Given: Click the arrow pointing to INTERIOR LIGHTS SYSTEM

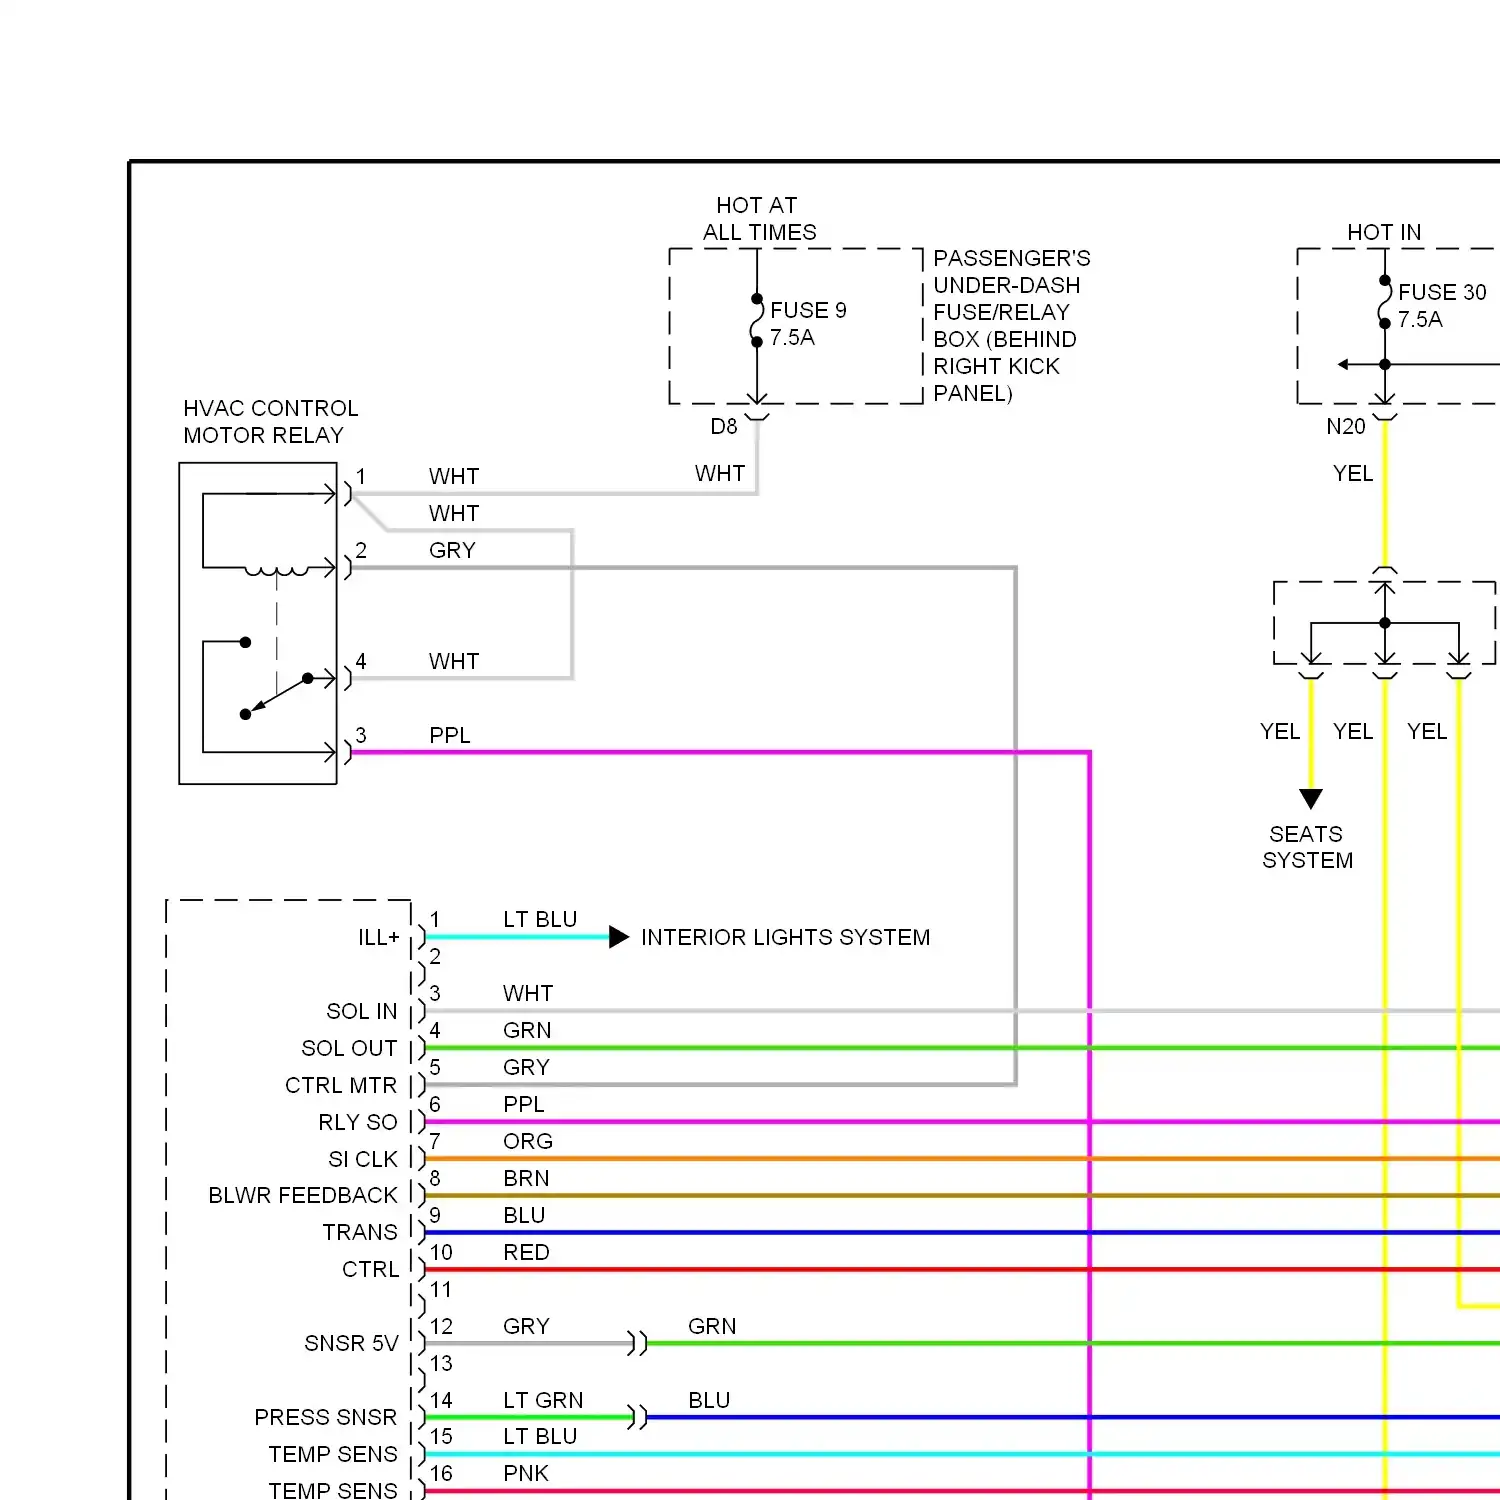Looking at the screenshot, I should pyautogui.click(x=619, y=938).
